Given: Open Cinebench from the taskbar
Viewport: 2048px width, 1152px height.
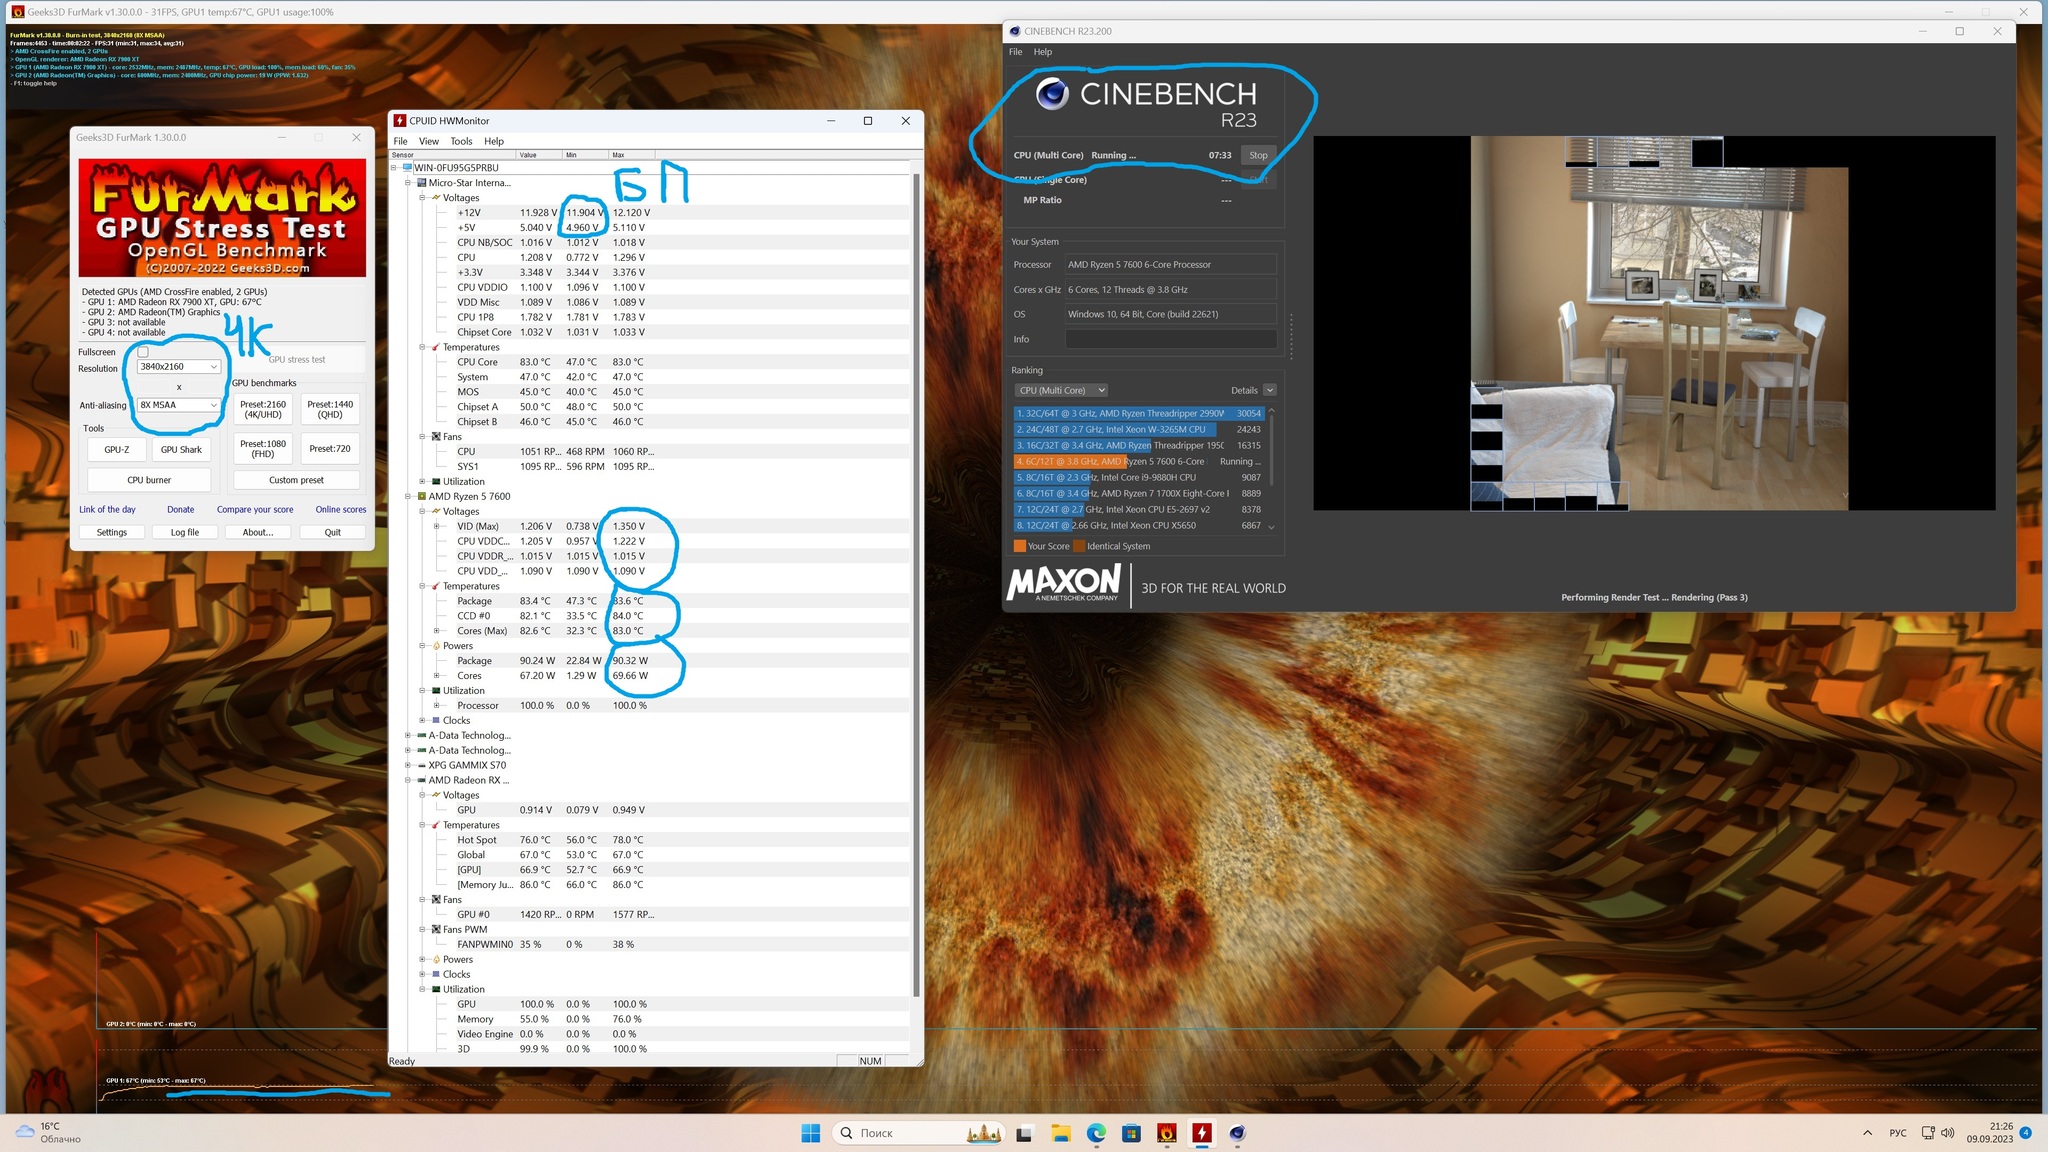Looking at the screenshot, I should [1237, 1133].
